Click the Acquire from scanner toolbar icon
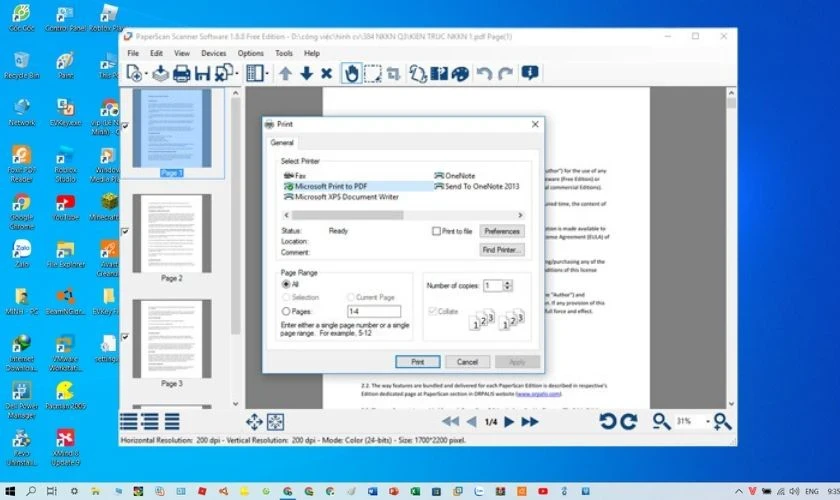Image resolution: width=840 pixels, height=500 pixels. tap(160, 73)
